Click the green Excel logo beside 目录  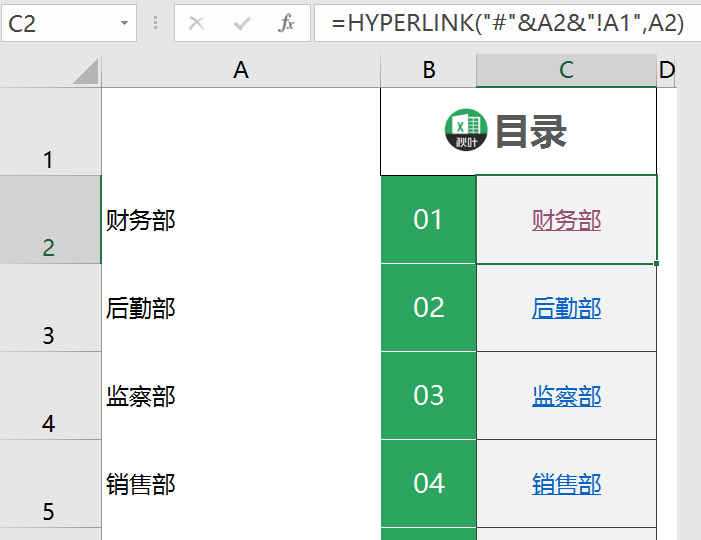(466, 130)
